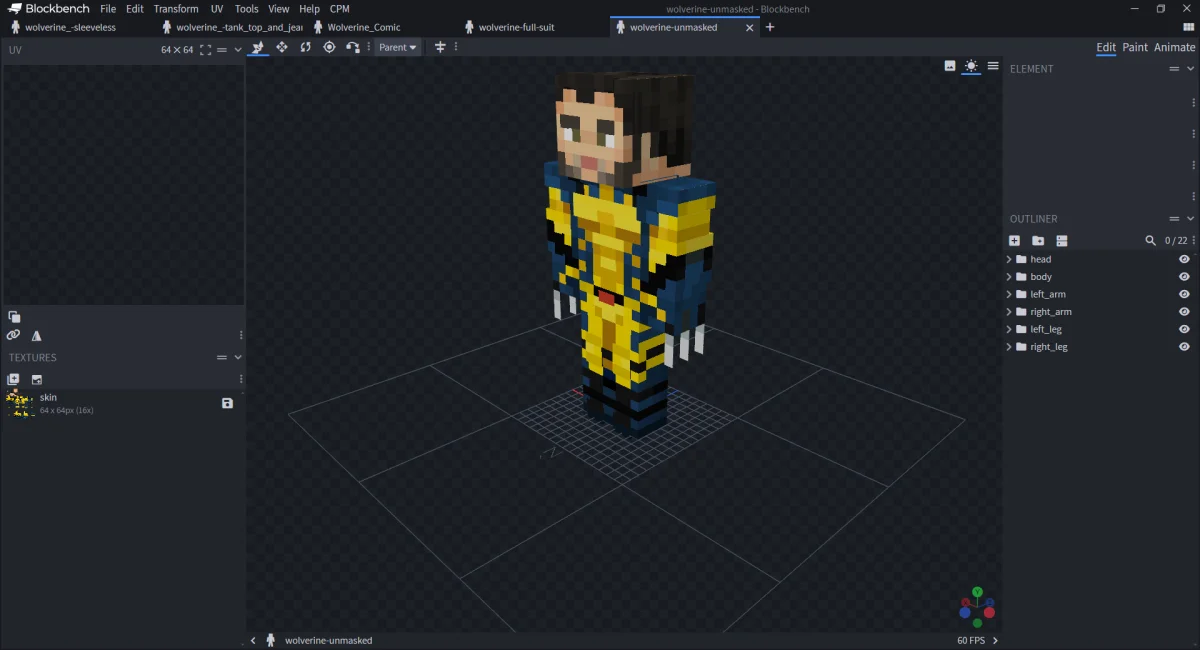Screen dimensions: 1200x650
Task: Expand the left_leg group
Action: (1009, 330)
